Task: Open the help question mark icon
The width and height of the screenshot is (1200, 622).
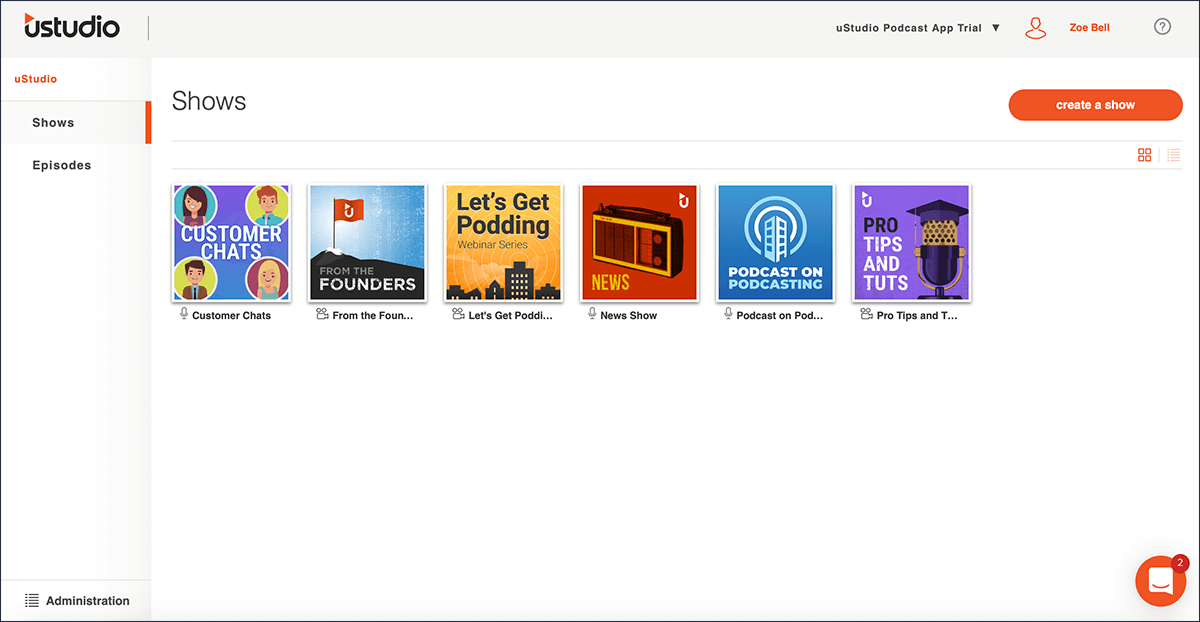Action: coord(1162,27)
